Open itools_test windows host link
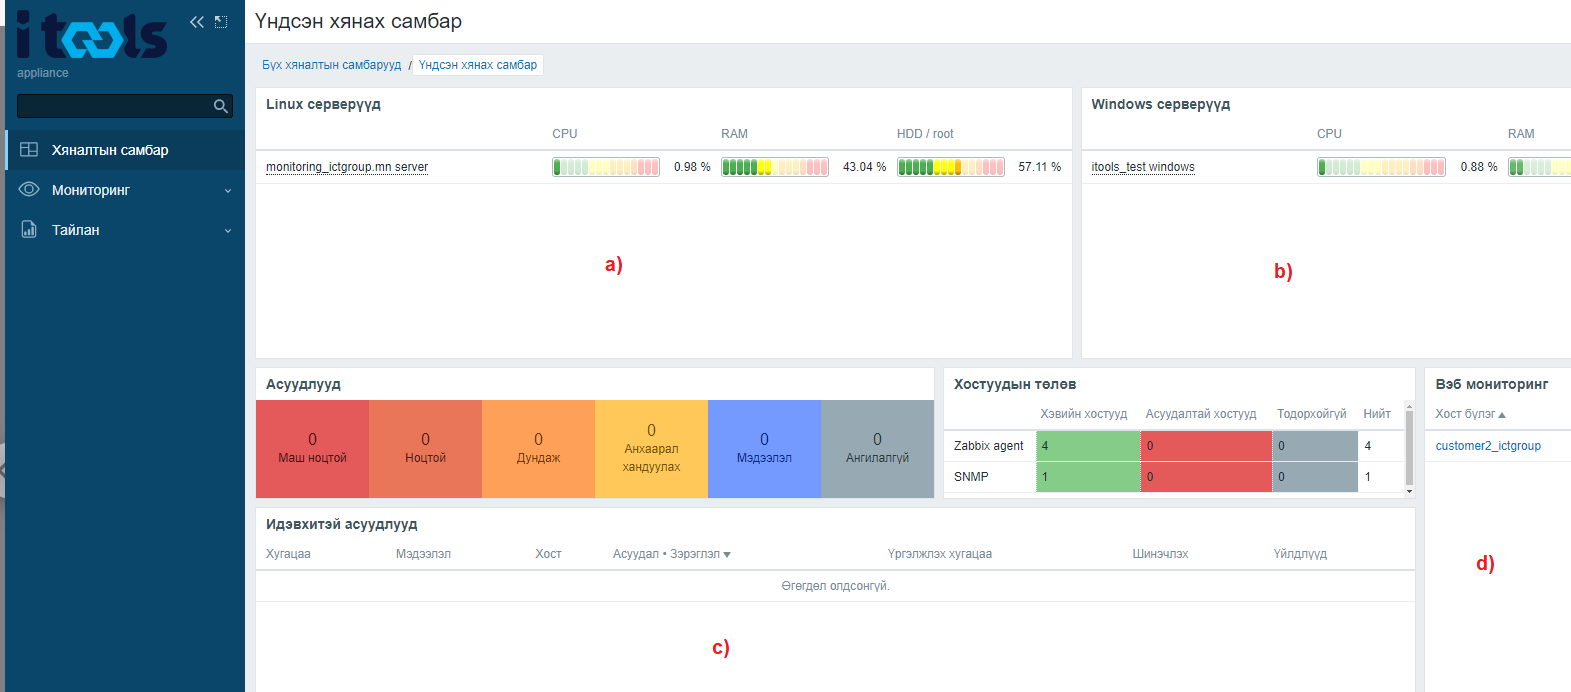The width and height of the screenshot is (1571, 692). click(x=1143, y=167)
